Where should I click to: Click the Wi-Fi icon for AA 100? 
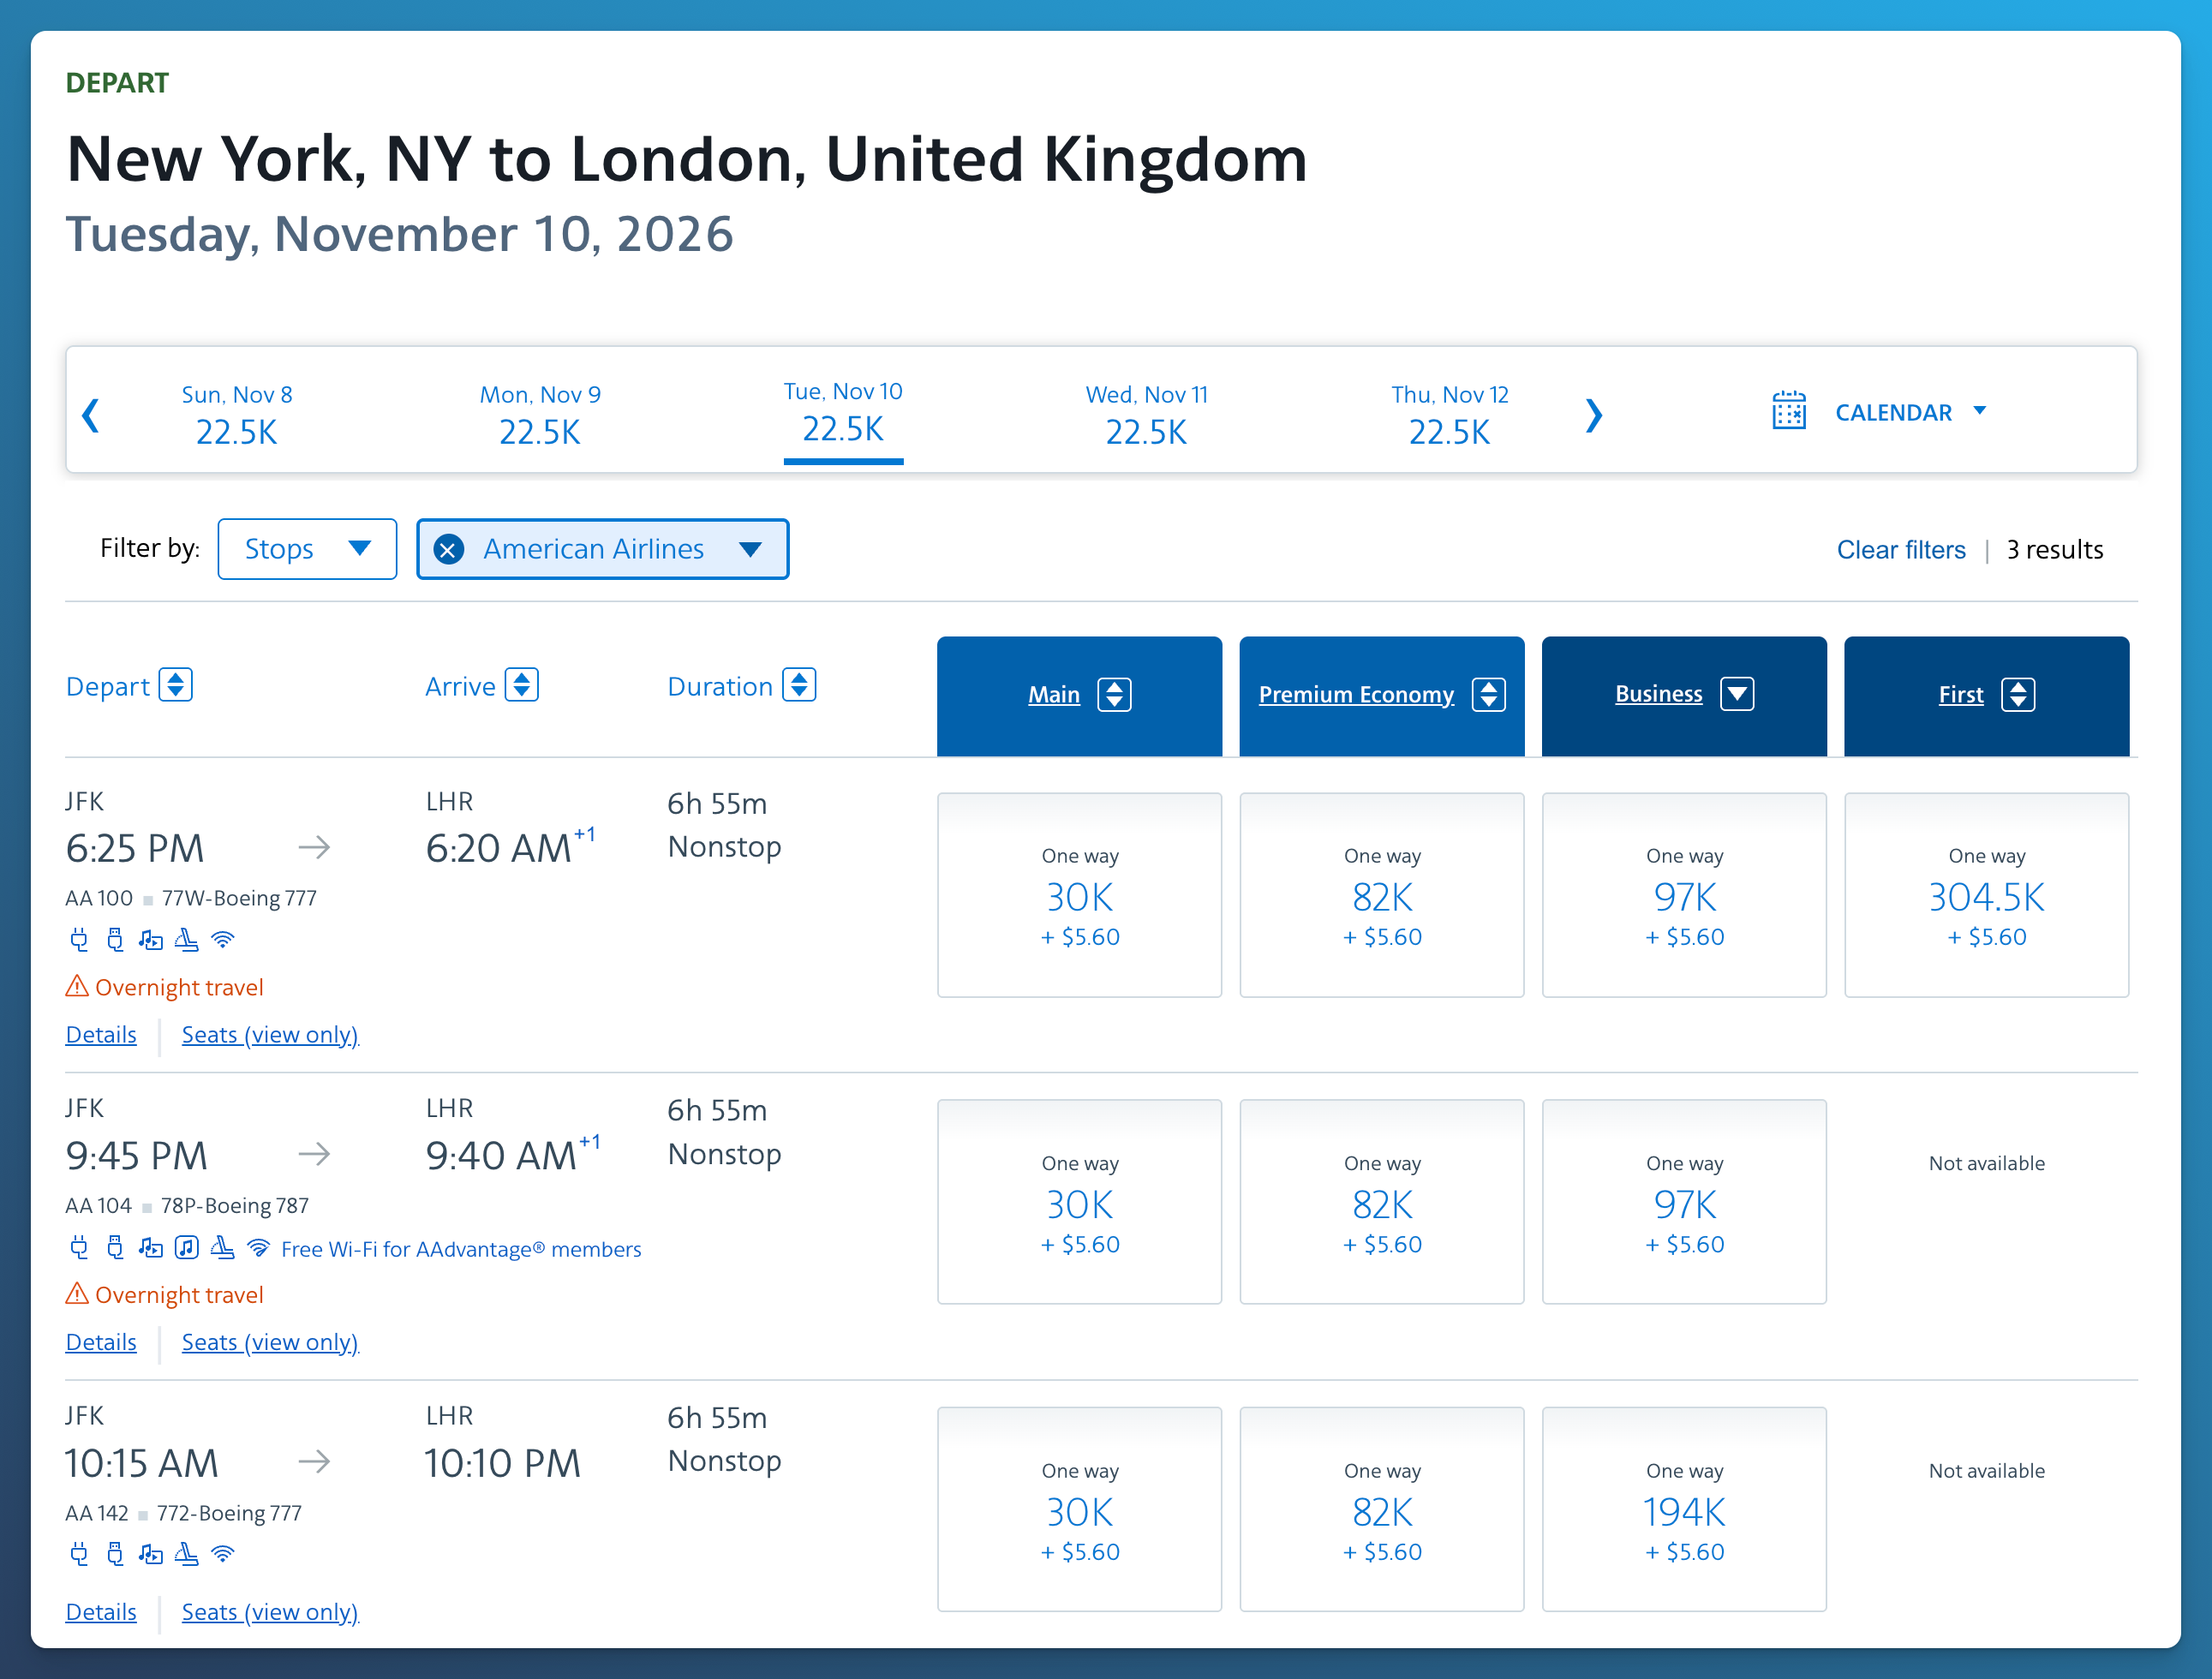[223, 939]
